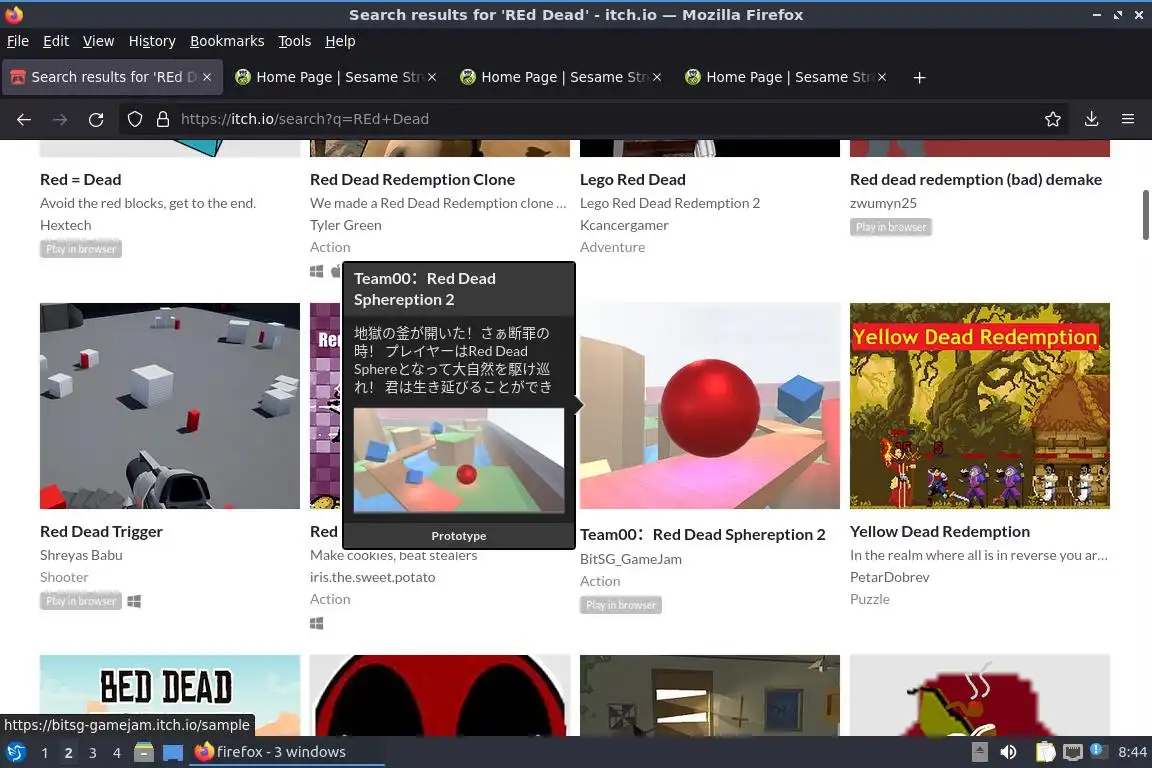This screenshot has width=1152, height=768.
Task: Open red sphere game thumbnail
Action: point(710,406)
